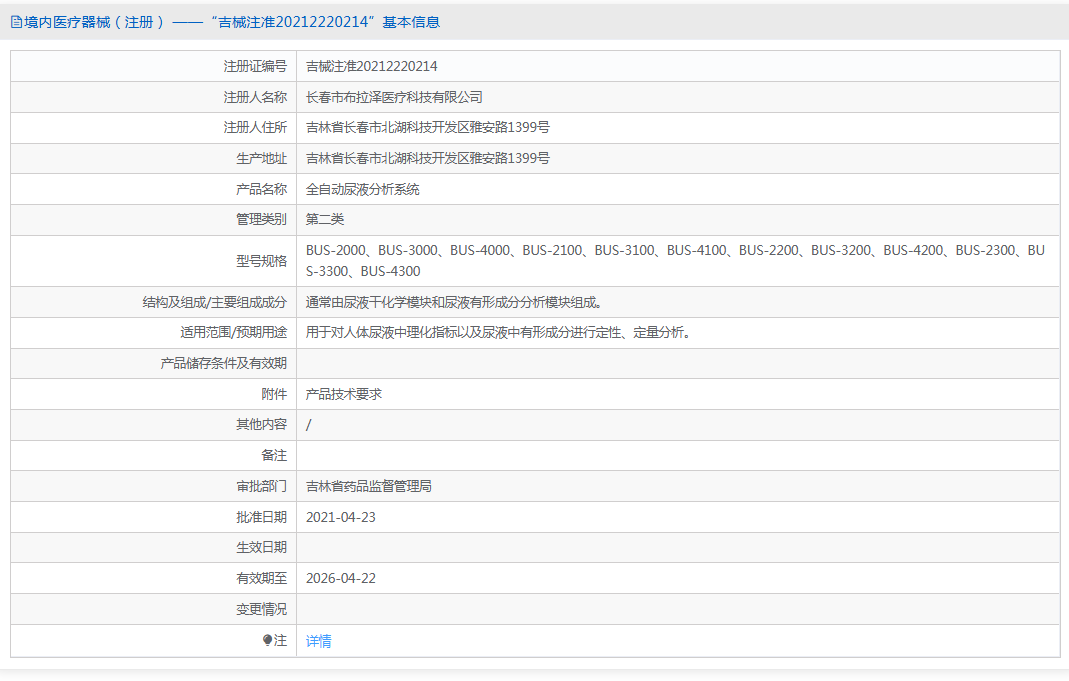Click the bulb icon next to 注
This screenshot has width=1069, height=681.
pyautogui.click(x=267, y=640)
